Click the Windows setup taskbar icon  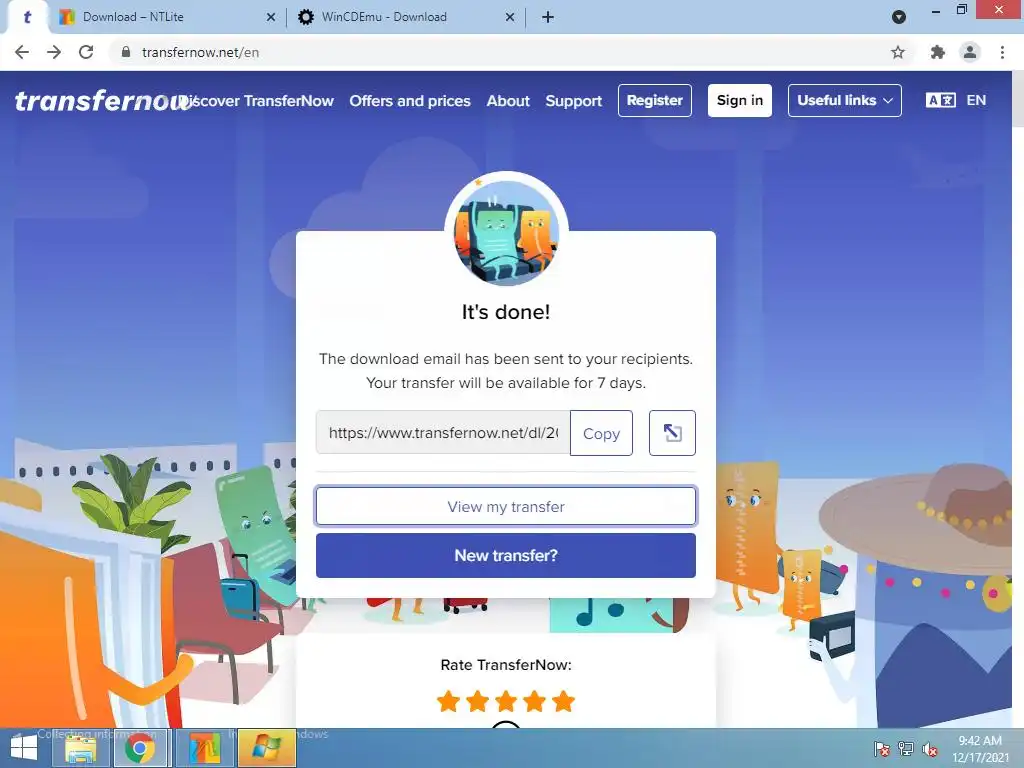click(266, 748)
